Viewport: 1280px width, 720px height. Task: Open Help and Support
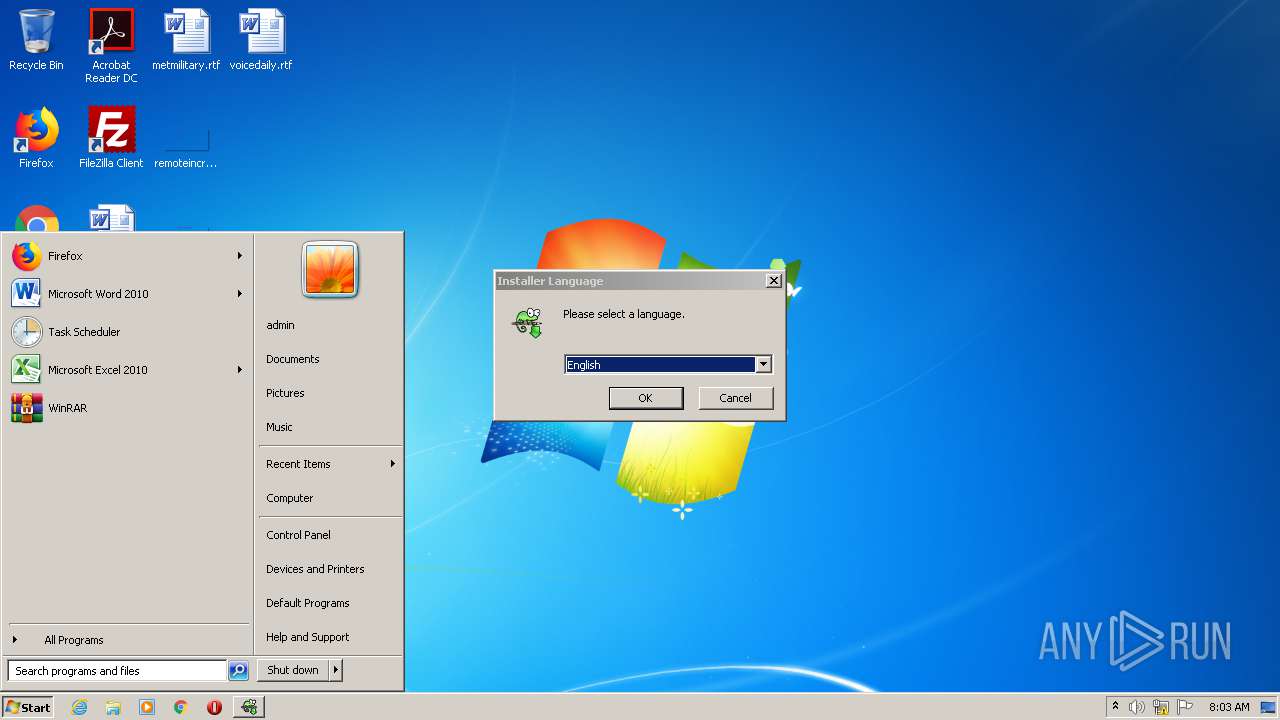[308, 637]
